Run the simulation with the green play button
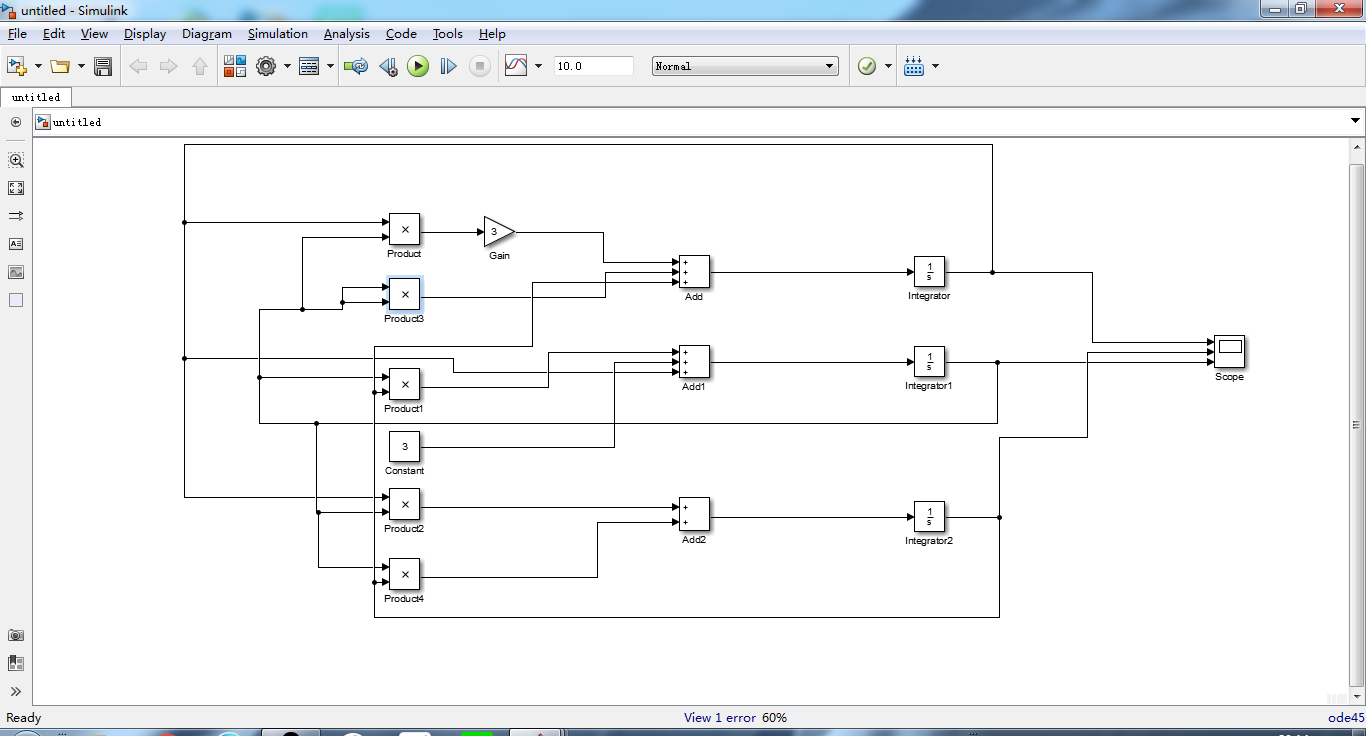1366x736 pixels. click(x=418, y=66)
